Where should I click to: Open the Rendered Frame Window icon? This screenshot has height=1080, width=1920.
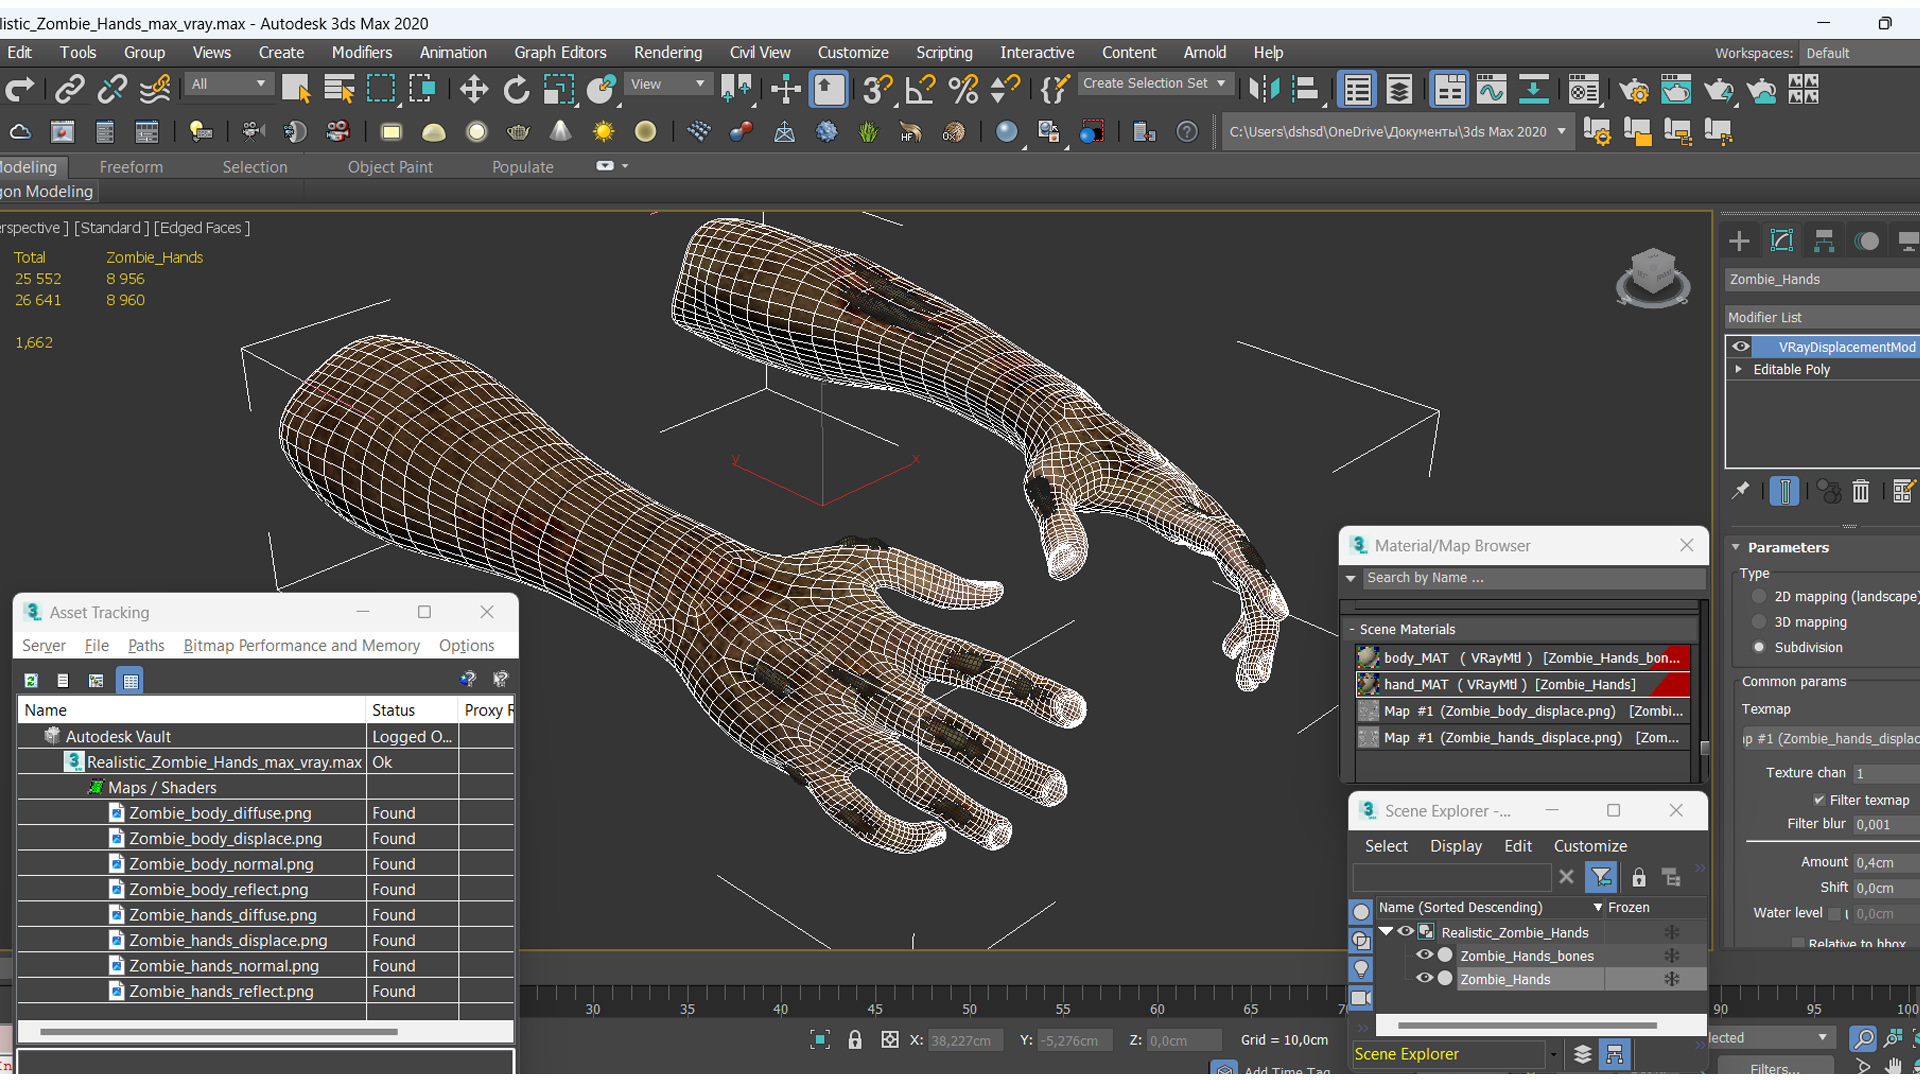(1676, 90)
